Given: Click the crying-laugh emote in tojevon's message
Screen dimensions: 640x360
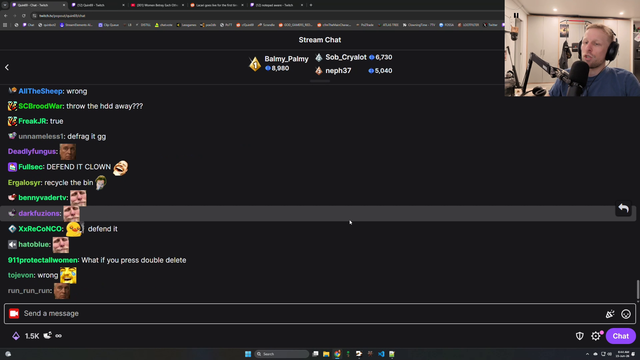Looking at the screenshot, I should (x=68, y=276).
